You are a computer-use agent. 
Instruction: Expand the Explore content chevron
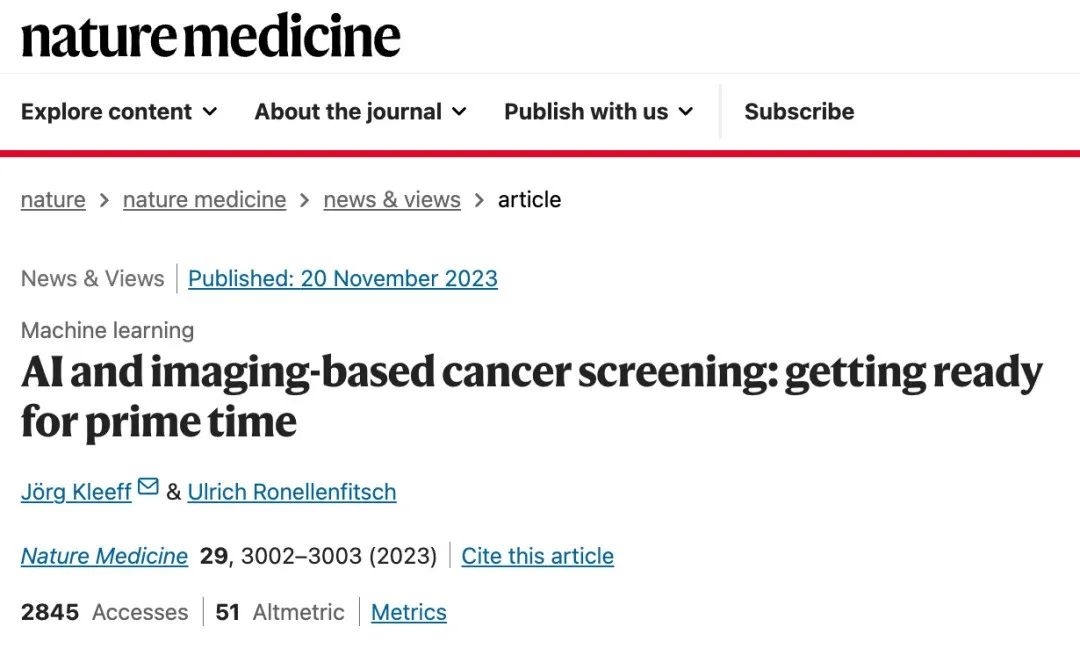pos(210,112)
